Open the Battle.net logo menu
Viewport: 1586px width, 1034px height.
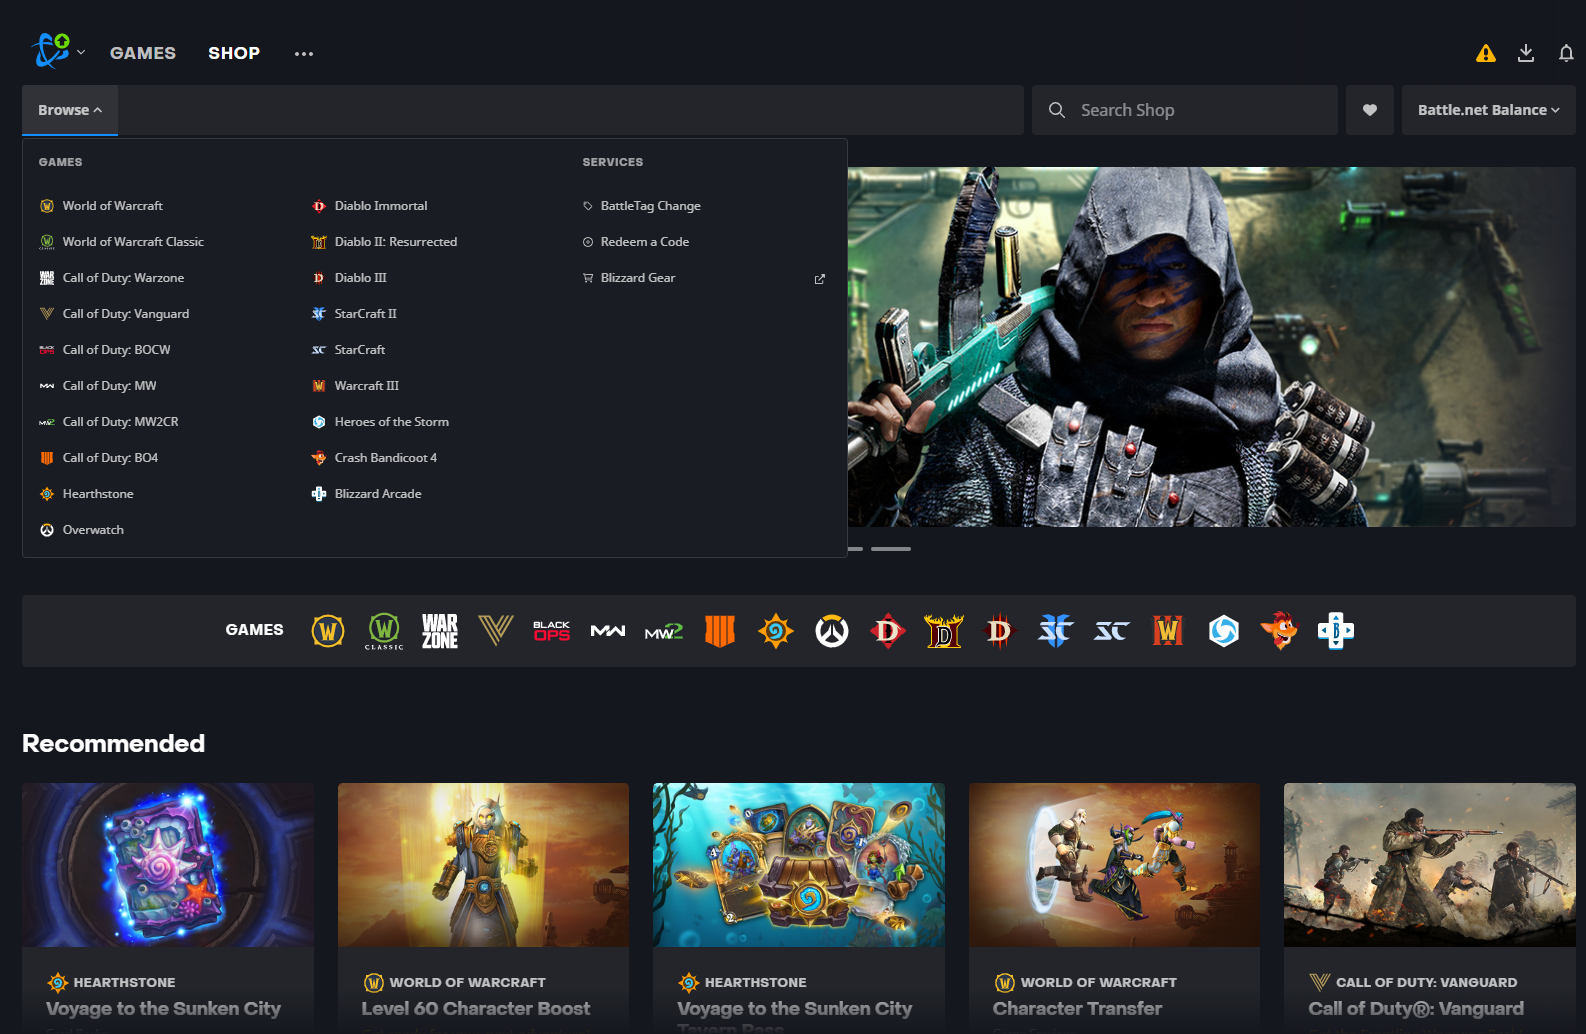(x=57, y=51)
